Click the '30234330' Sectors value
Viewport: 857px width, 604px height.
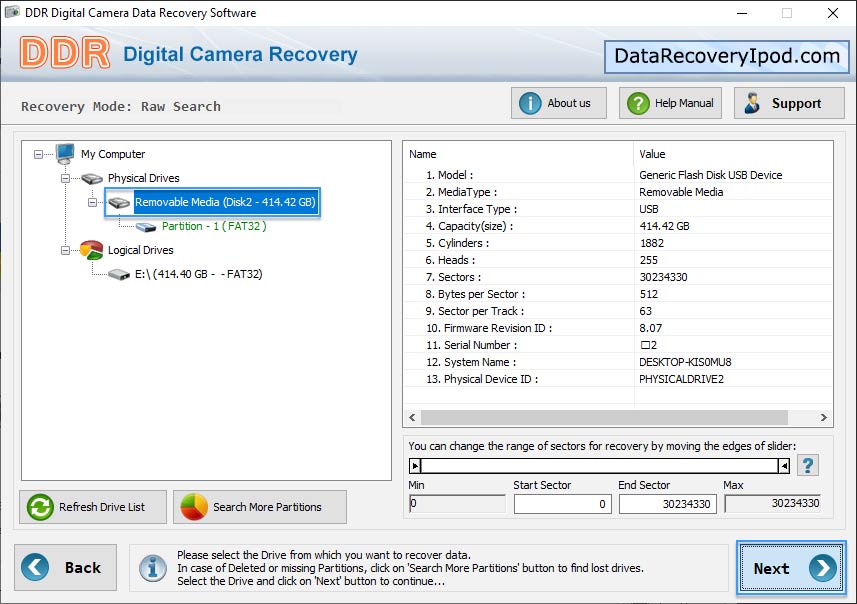coord(664,277)
